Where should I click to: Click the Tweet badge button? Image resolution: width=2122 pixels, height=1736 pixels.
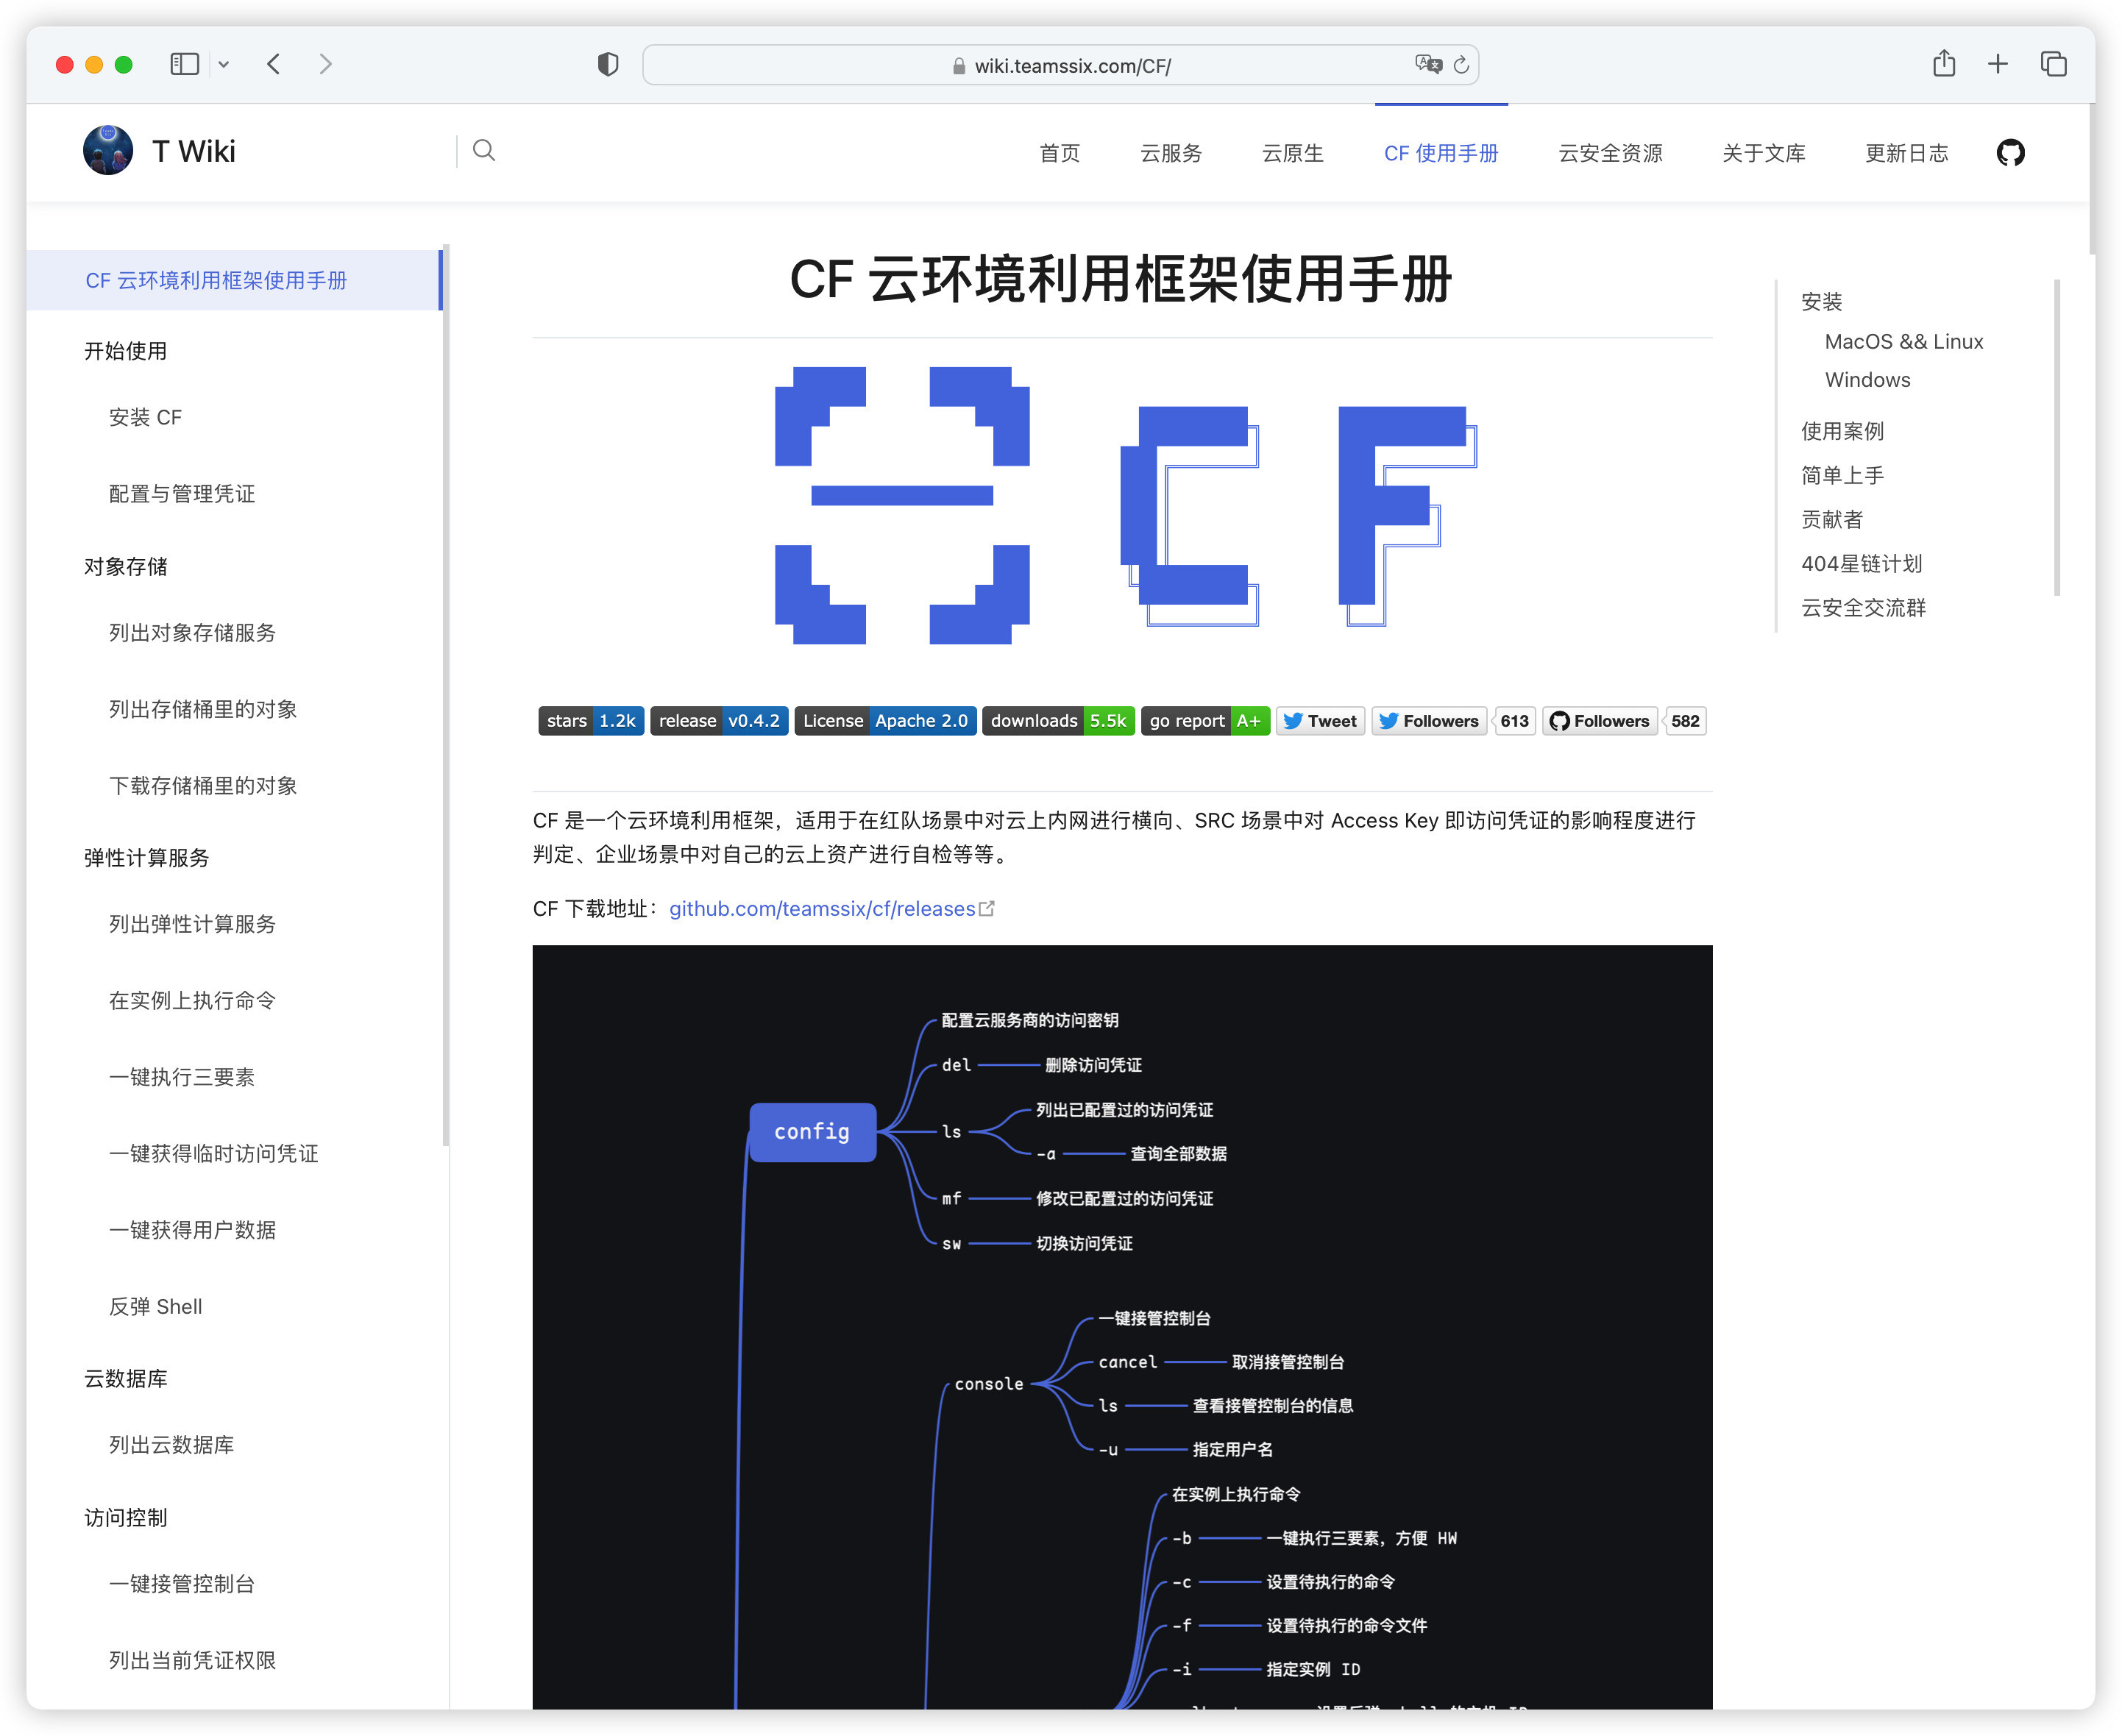pos(1320,721)
